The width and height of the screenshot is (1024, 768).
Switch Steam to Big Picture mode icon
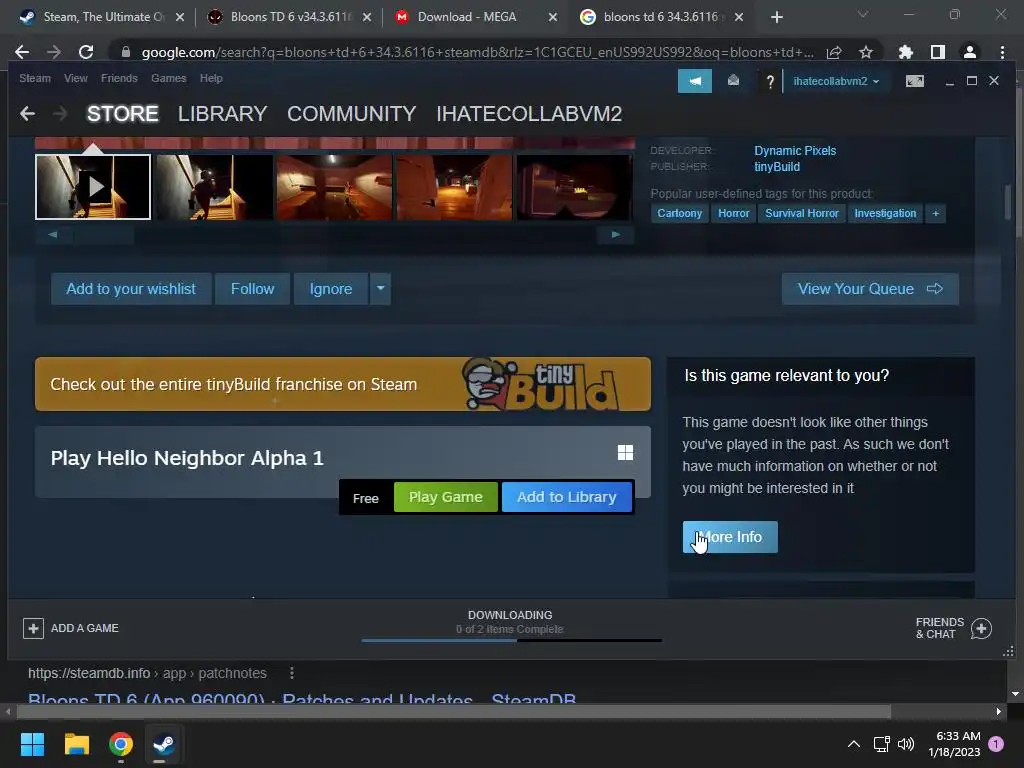[x=914, y=81]
